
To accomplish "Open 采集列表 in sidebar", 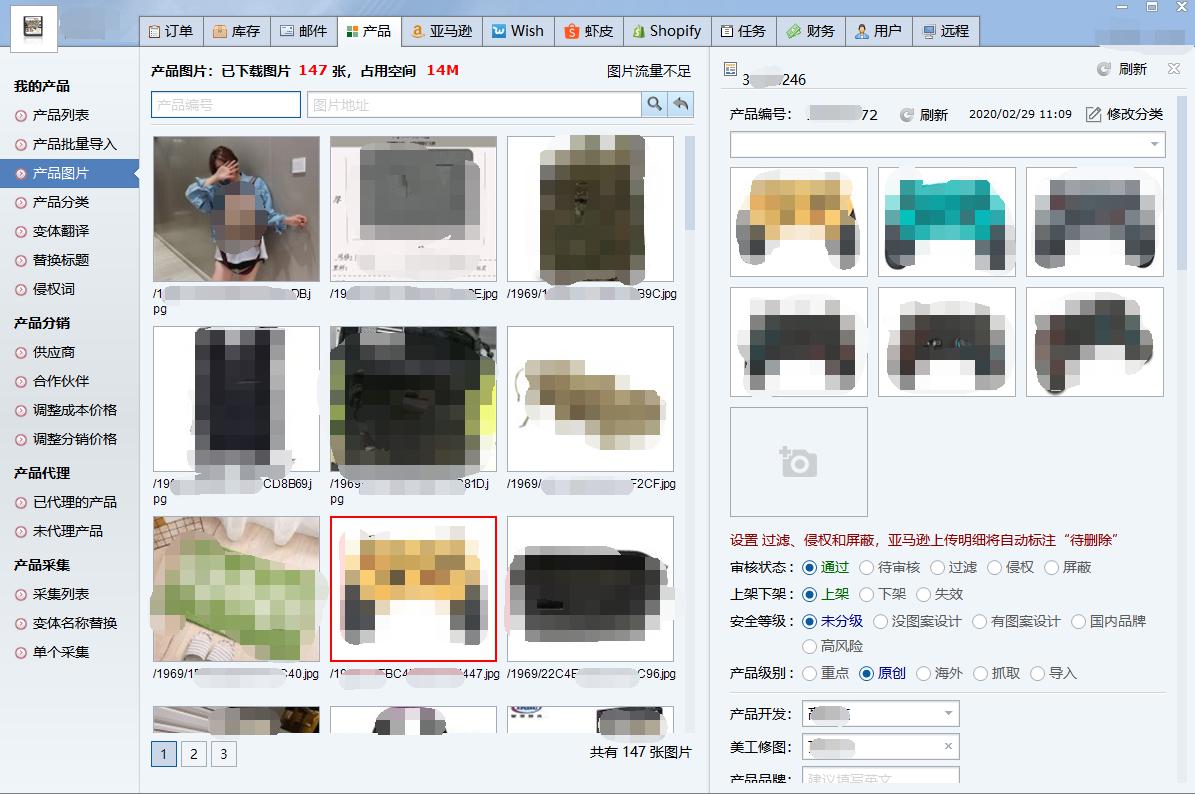I will pyautogui.click(x=61, y=594).
